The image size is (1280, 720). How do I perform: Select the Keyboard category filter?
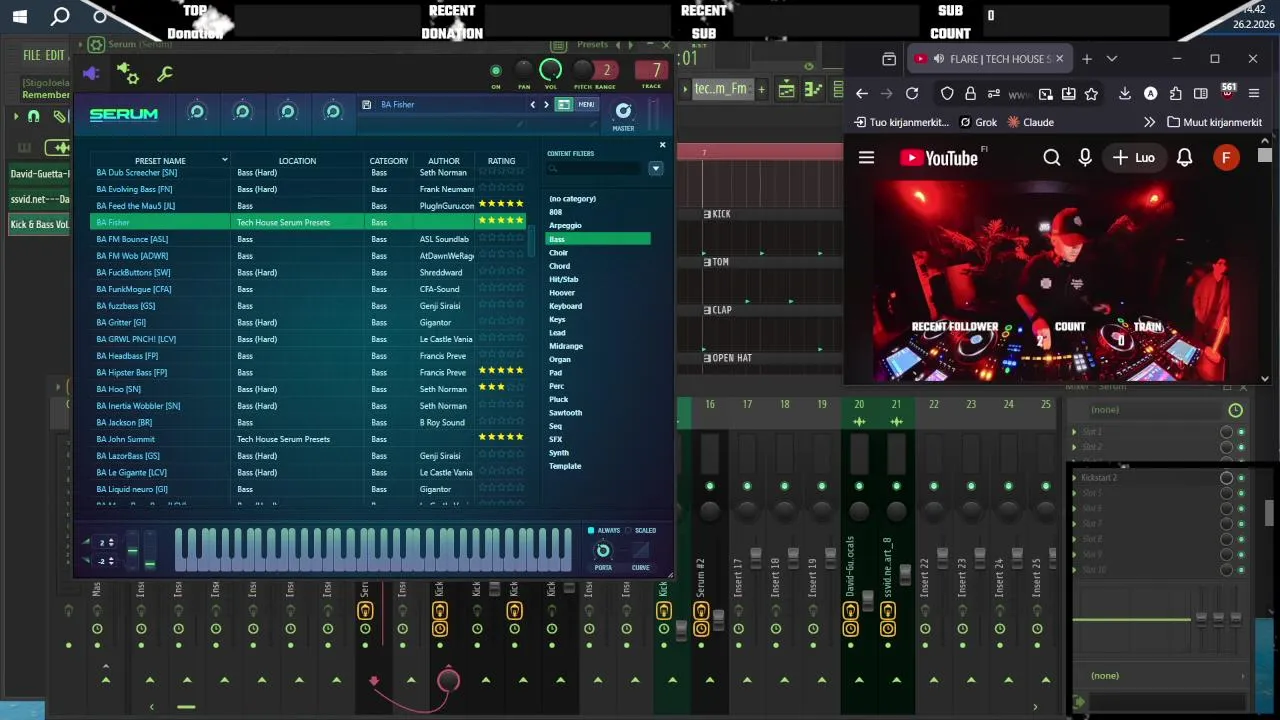[565, 306]
